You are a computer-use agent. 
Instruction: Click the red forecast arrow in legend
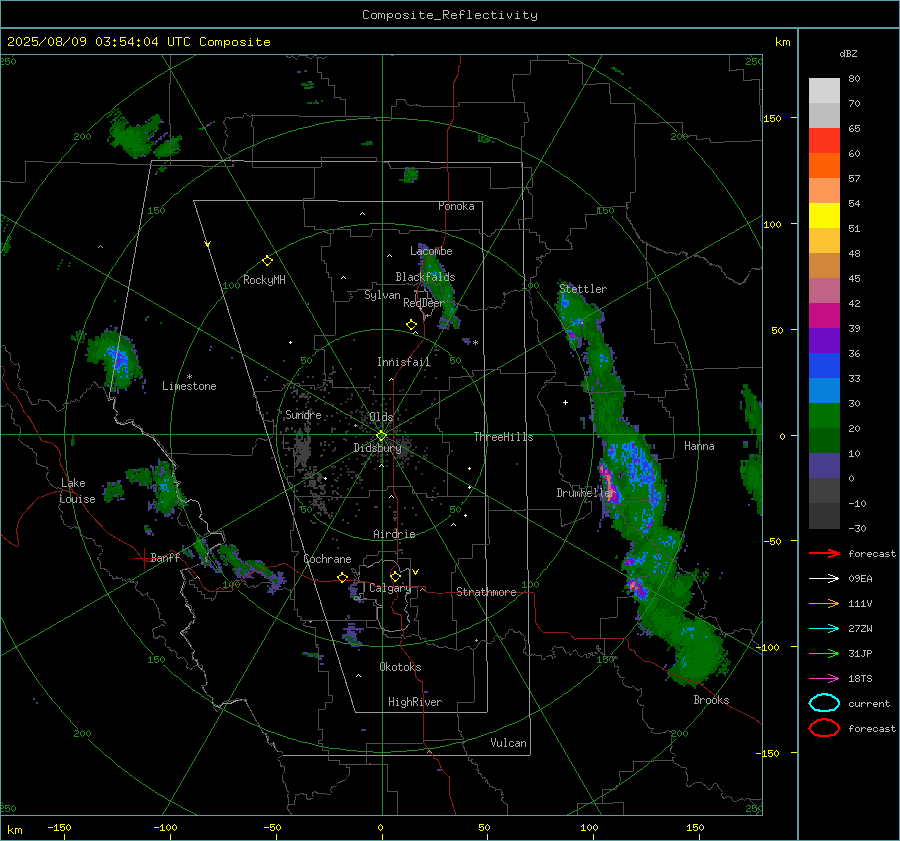(824, 553)
